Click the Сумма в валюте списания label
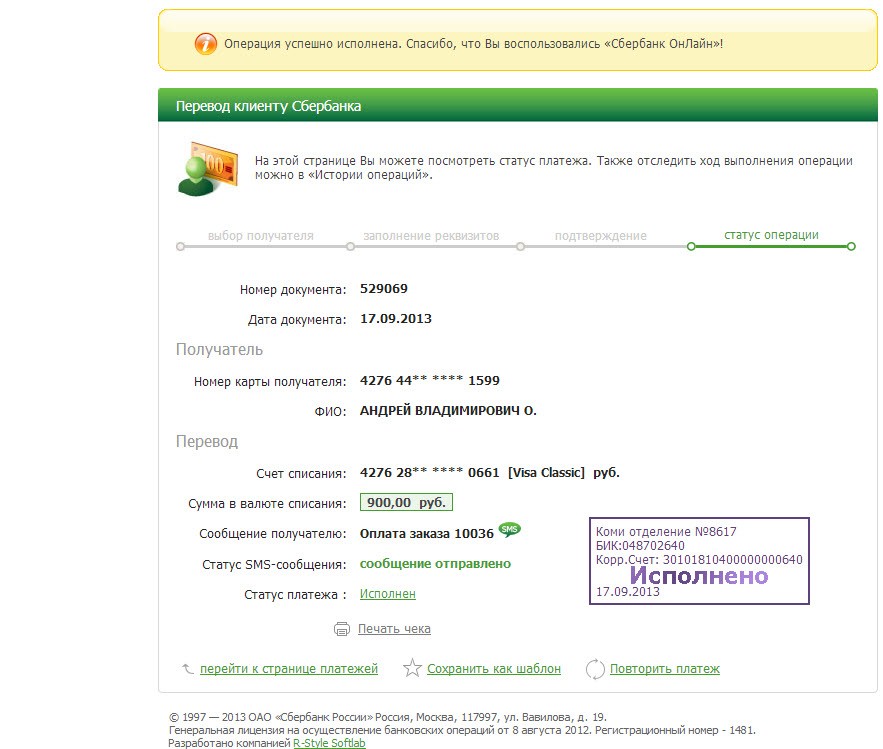This screenshot has height=749, width=883. coord(267,503)
